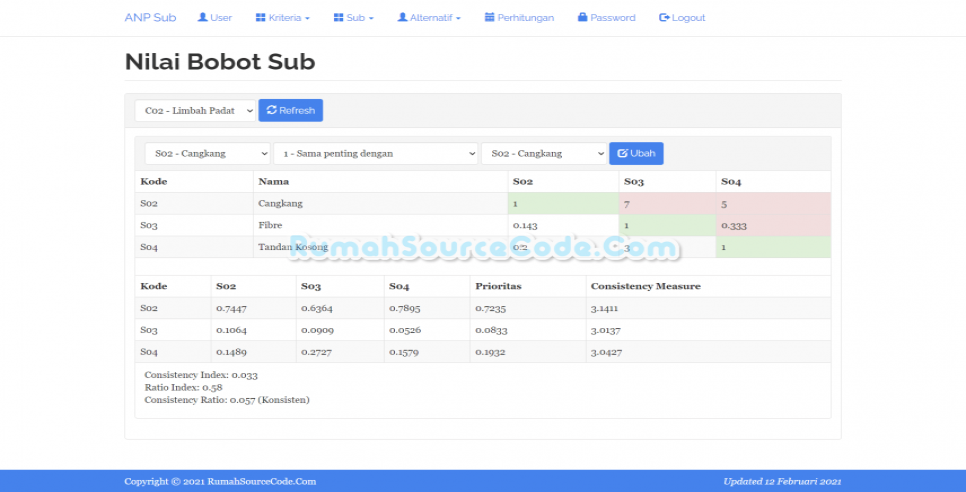Go to the Perhitungan page
966x492 pixels.
click(x=519, y=18)
